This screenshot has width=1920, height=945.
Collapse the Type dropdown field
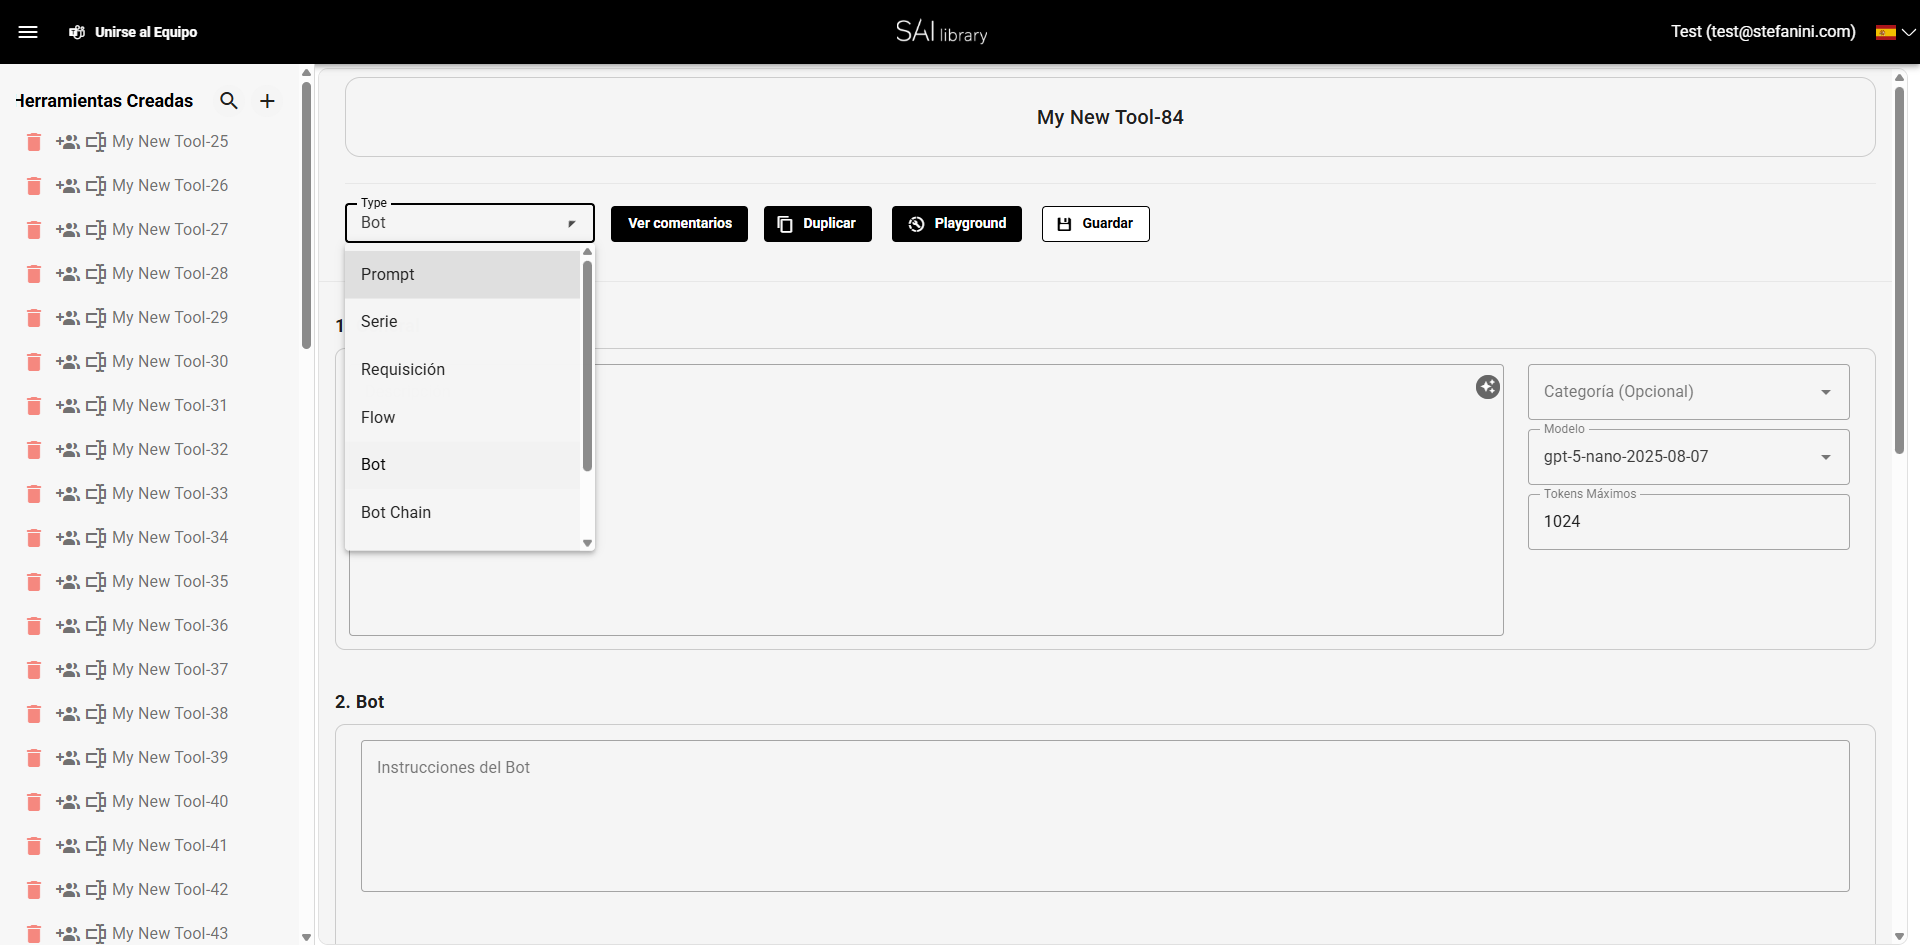click(x=470, y=223)
